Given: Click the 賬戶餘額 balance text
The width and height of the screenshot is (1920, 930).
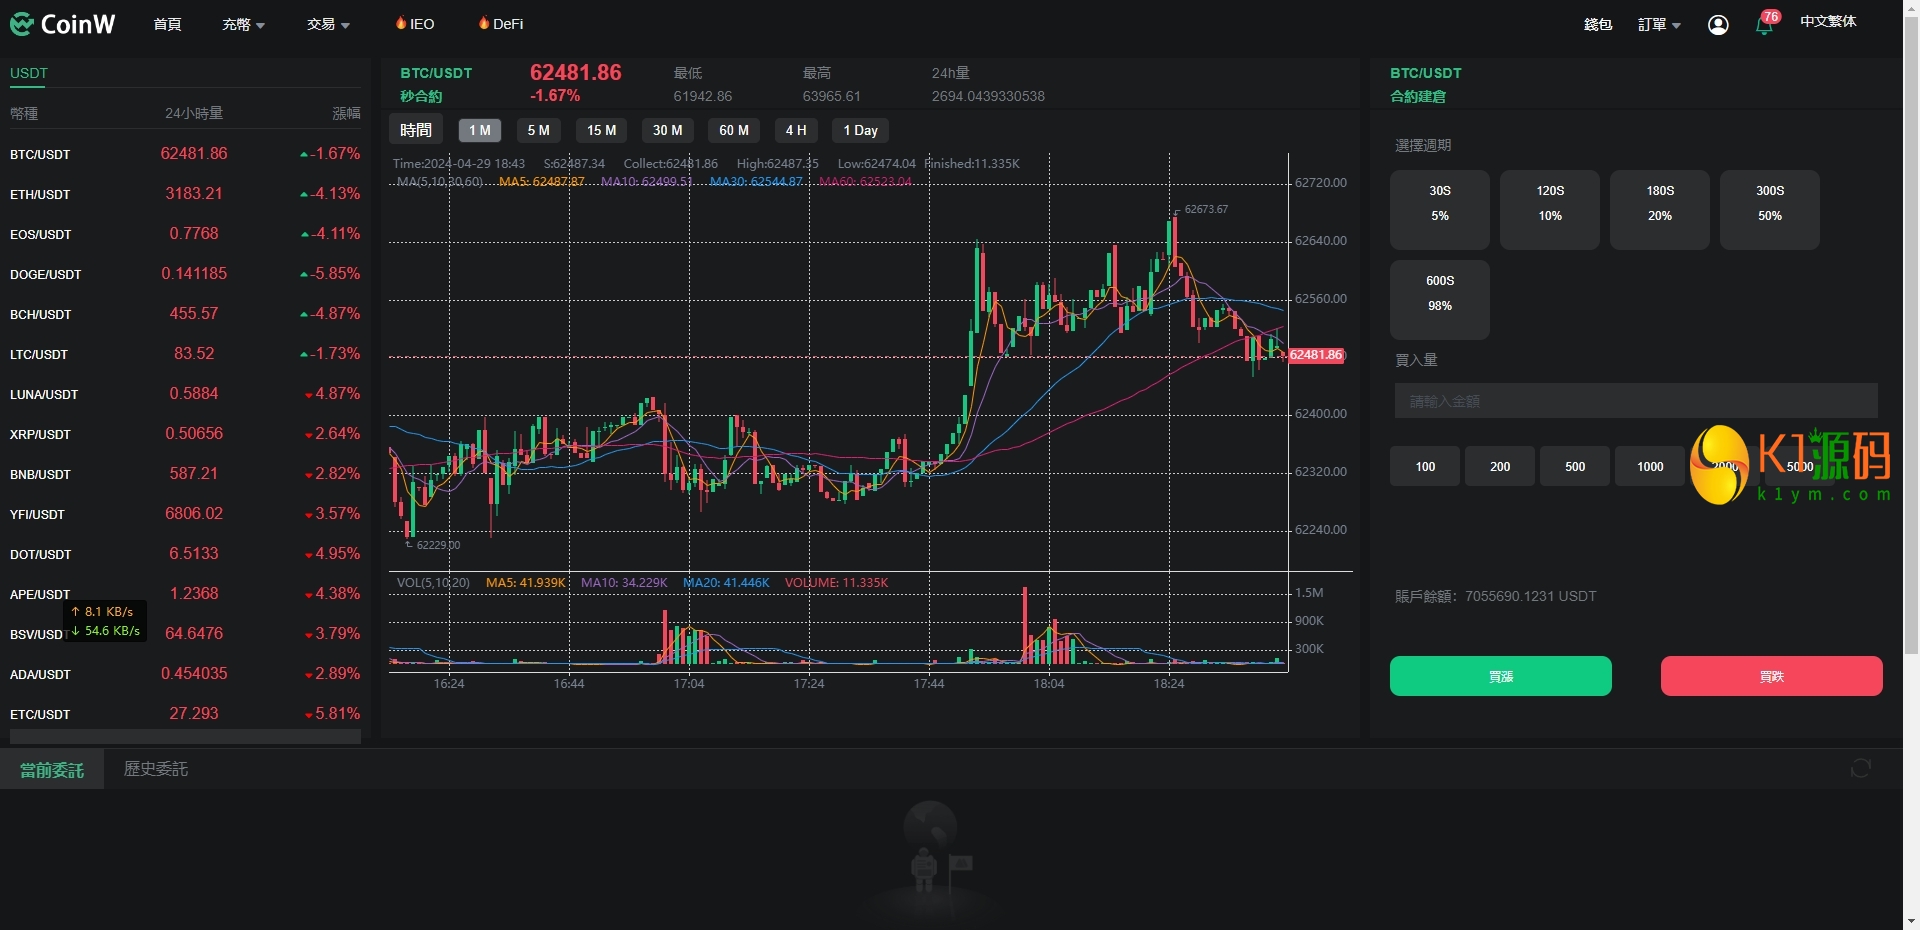Looking at the screenshot, I should click(1495, 596).
